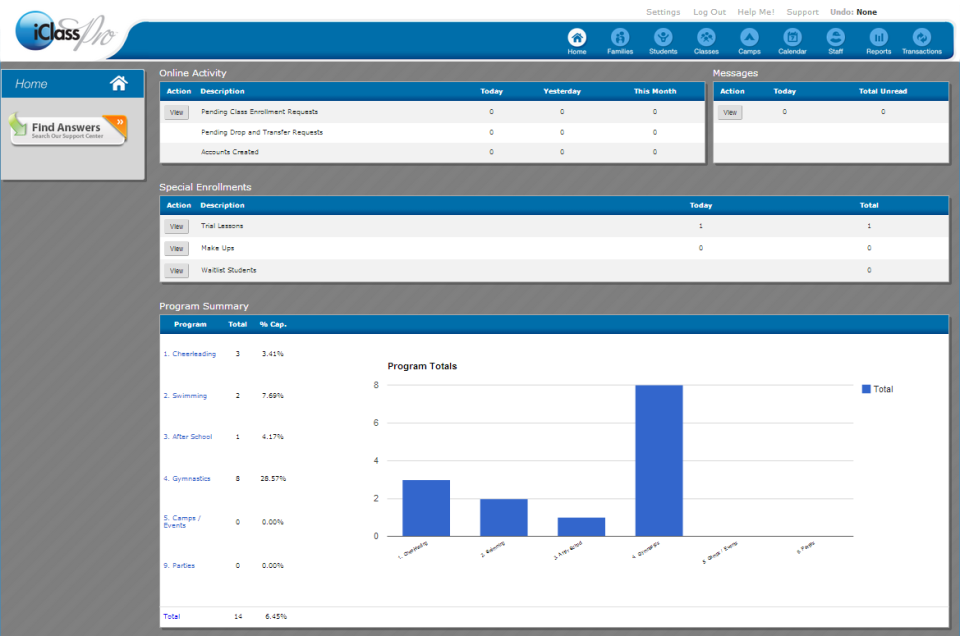View Pending Class Enrollment Requests

(176, 113)
